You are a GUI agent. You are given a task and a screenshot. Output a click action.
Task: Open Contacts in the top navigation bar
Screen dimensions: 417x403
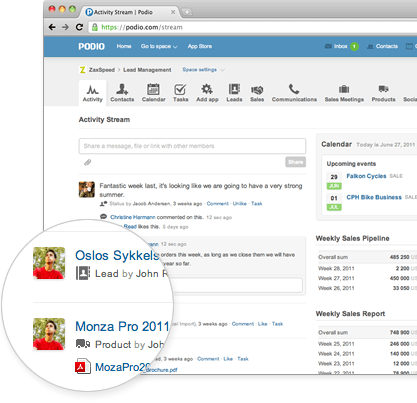click(382, 46)
